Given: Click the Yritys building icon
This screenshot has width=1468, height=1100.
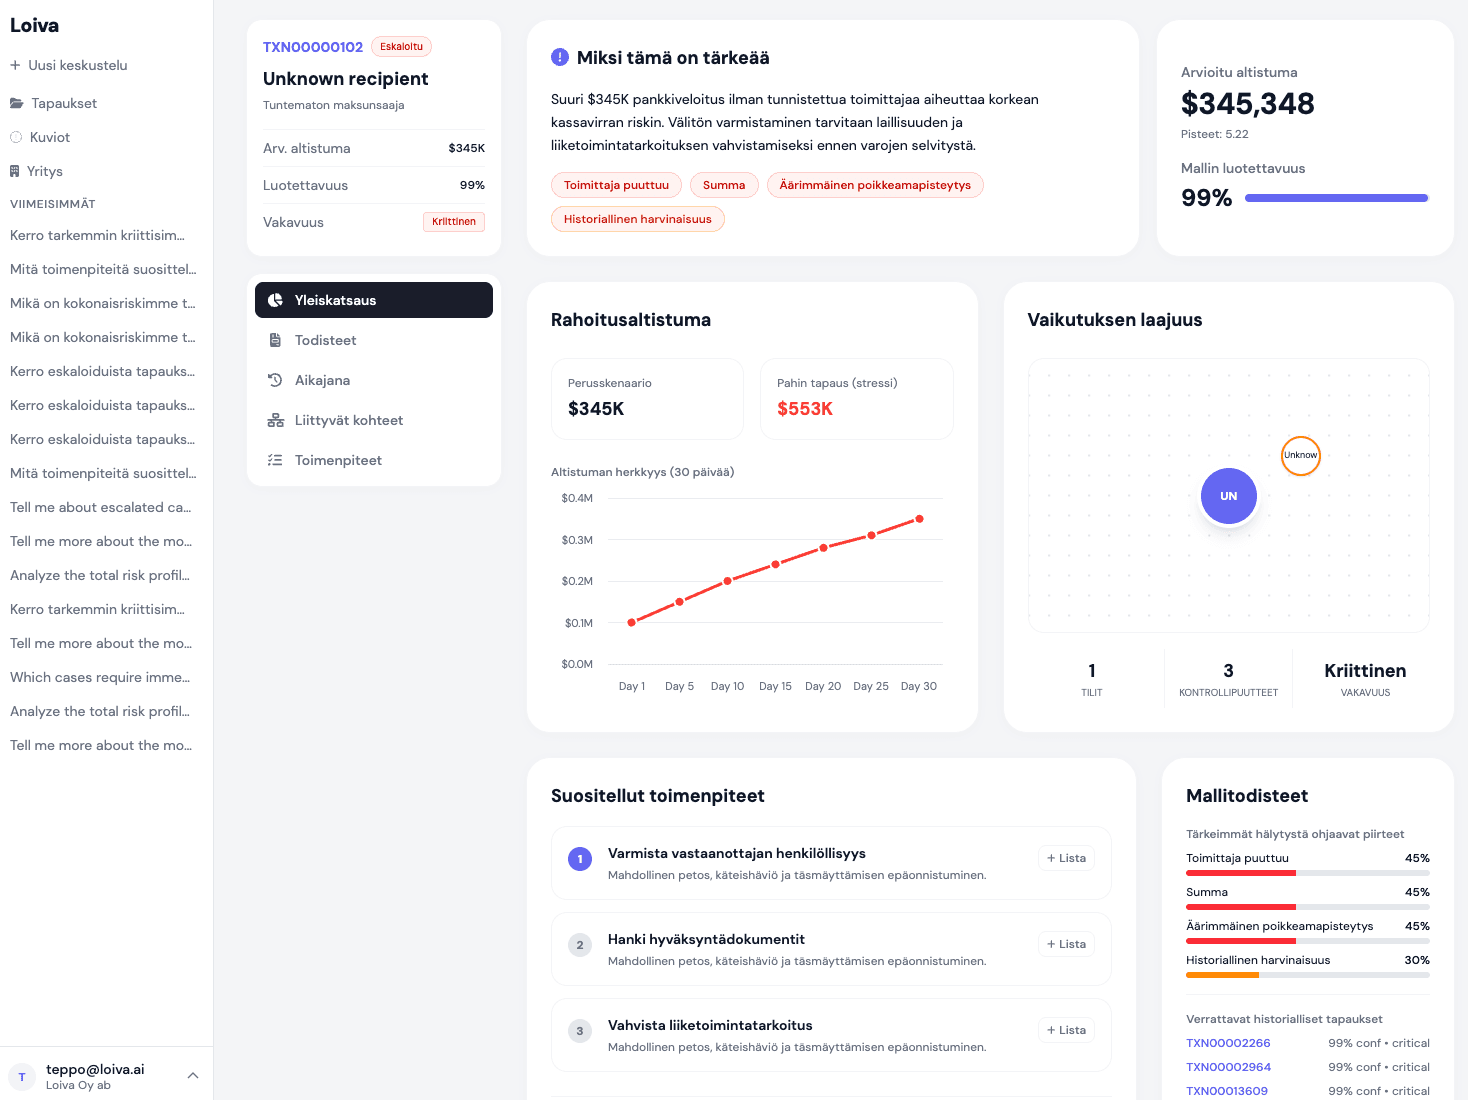Looking at the screenshot, I should click(x=16, y=171).
